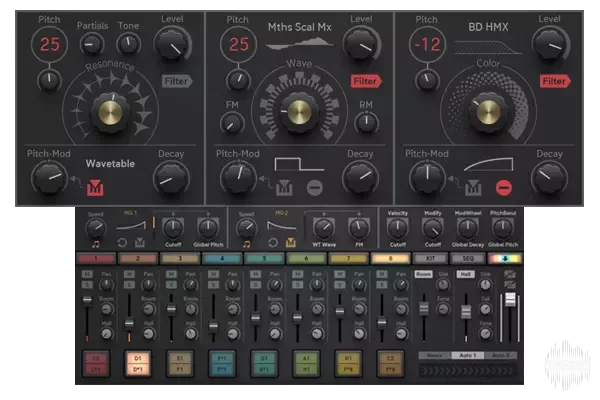Click the Auto 2 button
Image resolution: width=600 pixels, height=400 pixels.
(x=501, y=356)
